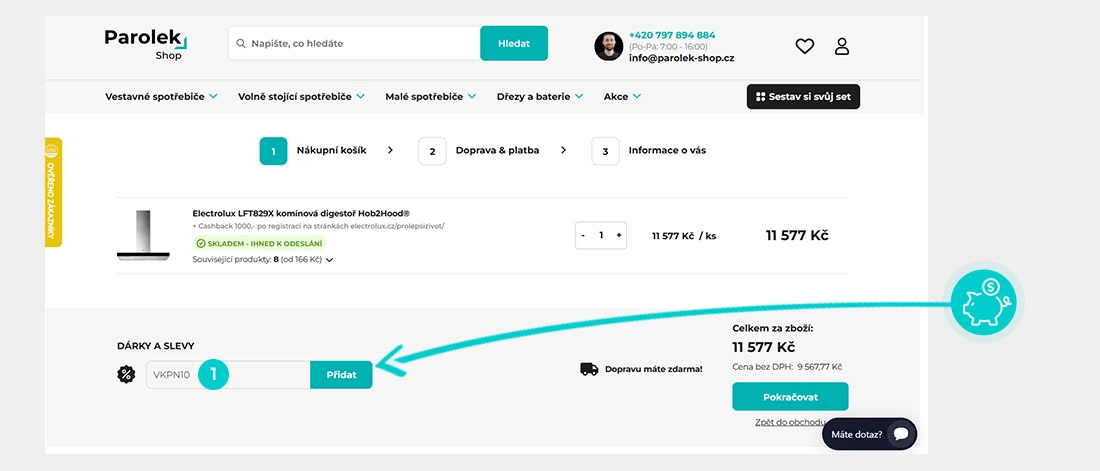
Task: Increase quantity with plus button
Action: pos(619,236)
